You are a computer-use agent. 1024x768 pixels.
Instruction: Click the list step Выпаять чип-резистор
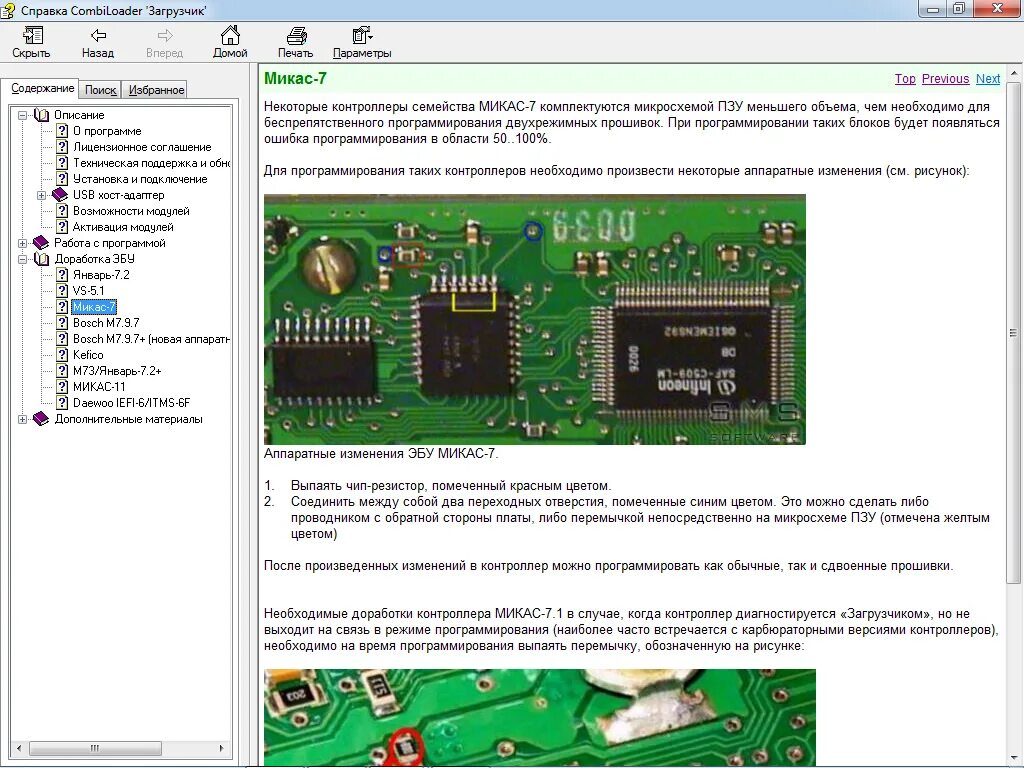coord(451,486)
